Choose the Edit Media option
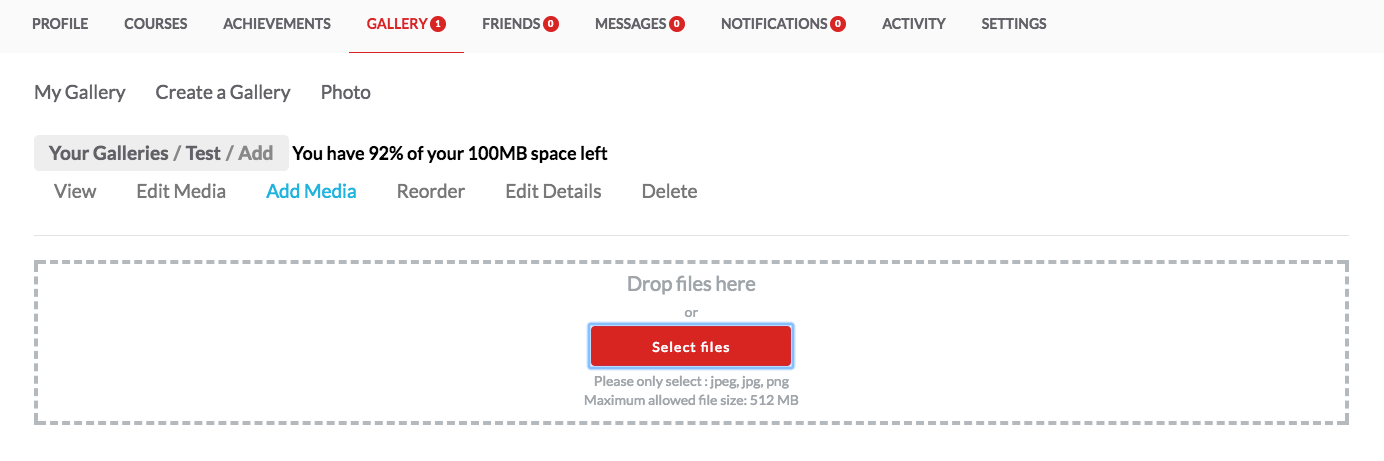The image size is (1384, 461). (181, 191)
